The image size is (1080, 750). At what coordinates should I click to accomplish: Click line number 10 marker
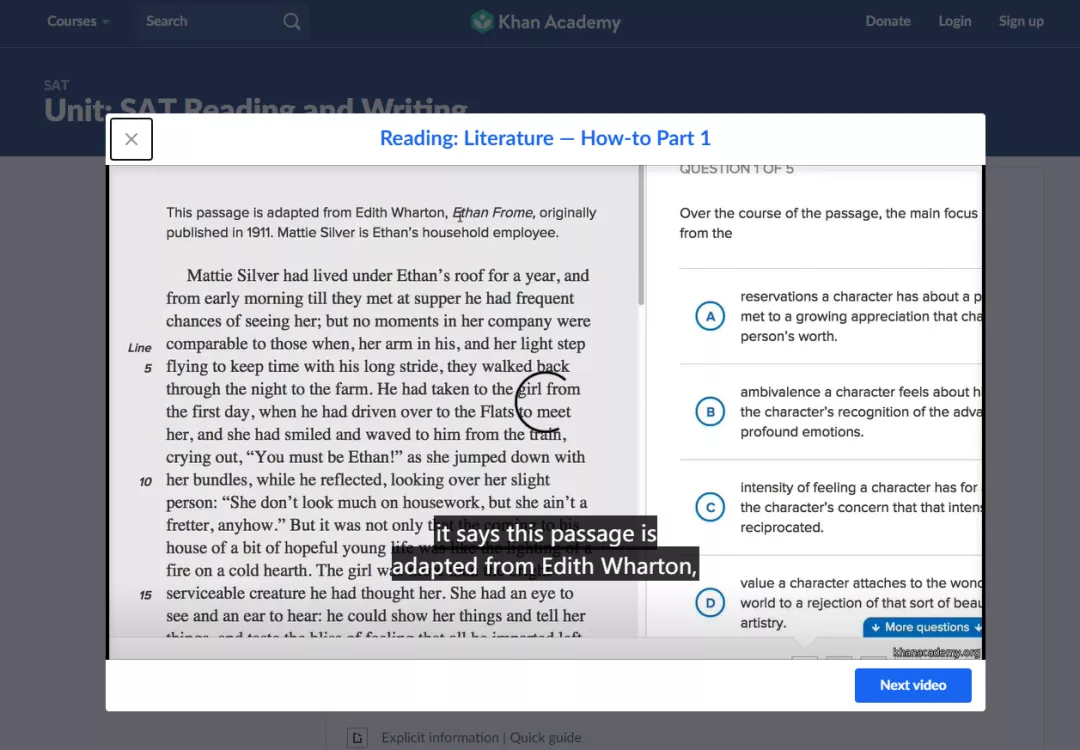pos(145,481)
